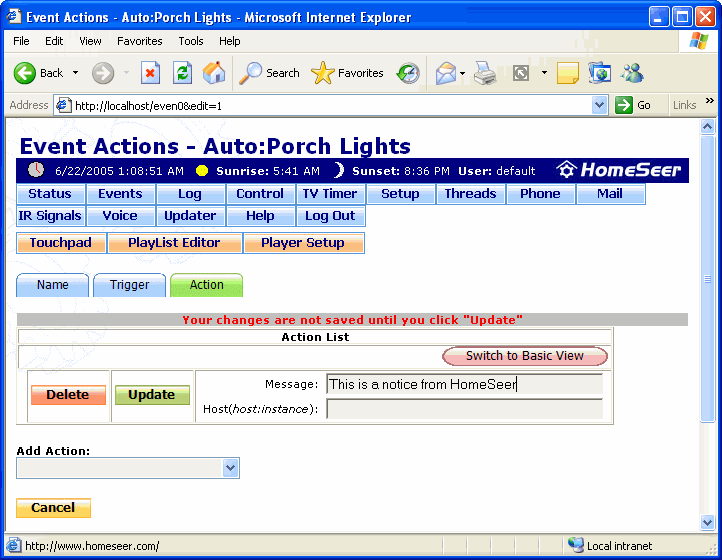The width and height of the screenshot is (722, 560).
Task: Switch to the Name tab
Action: (52, 285)
